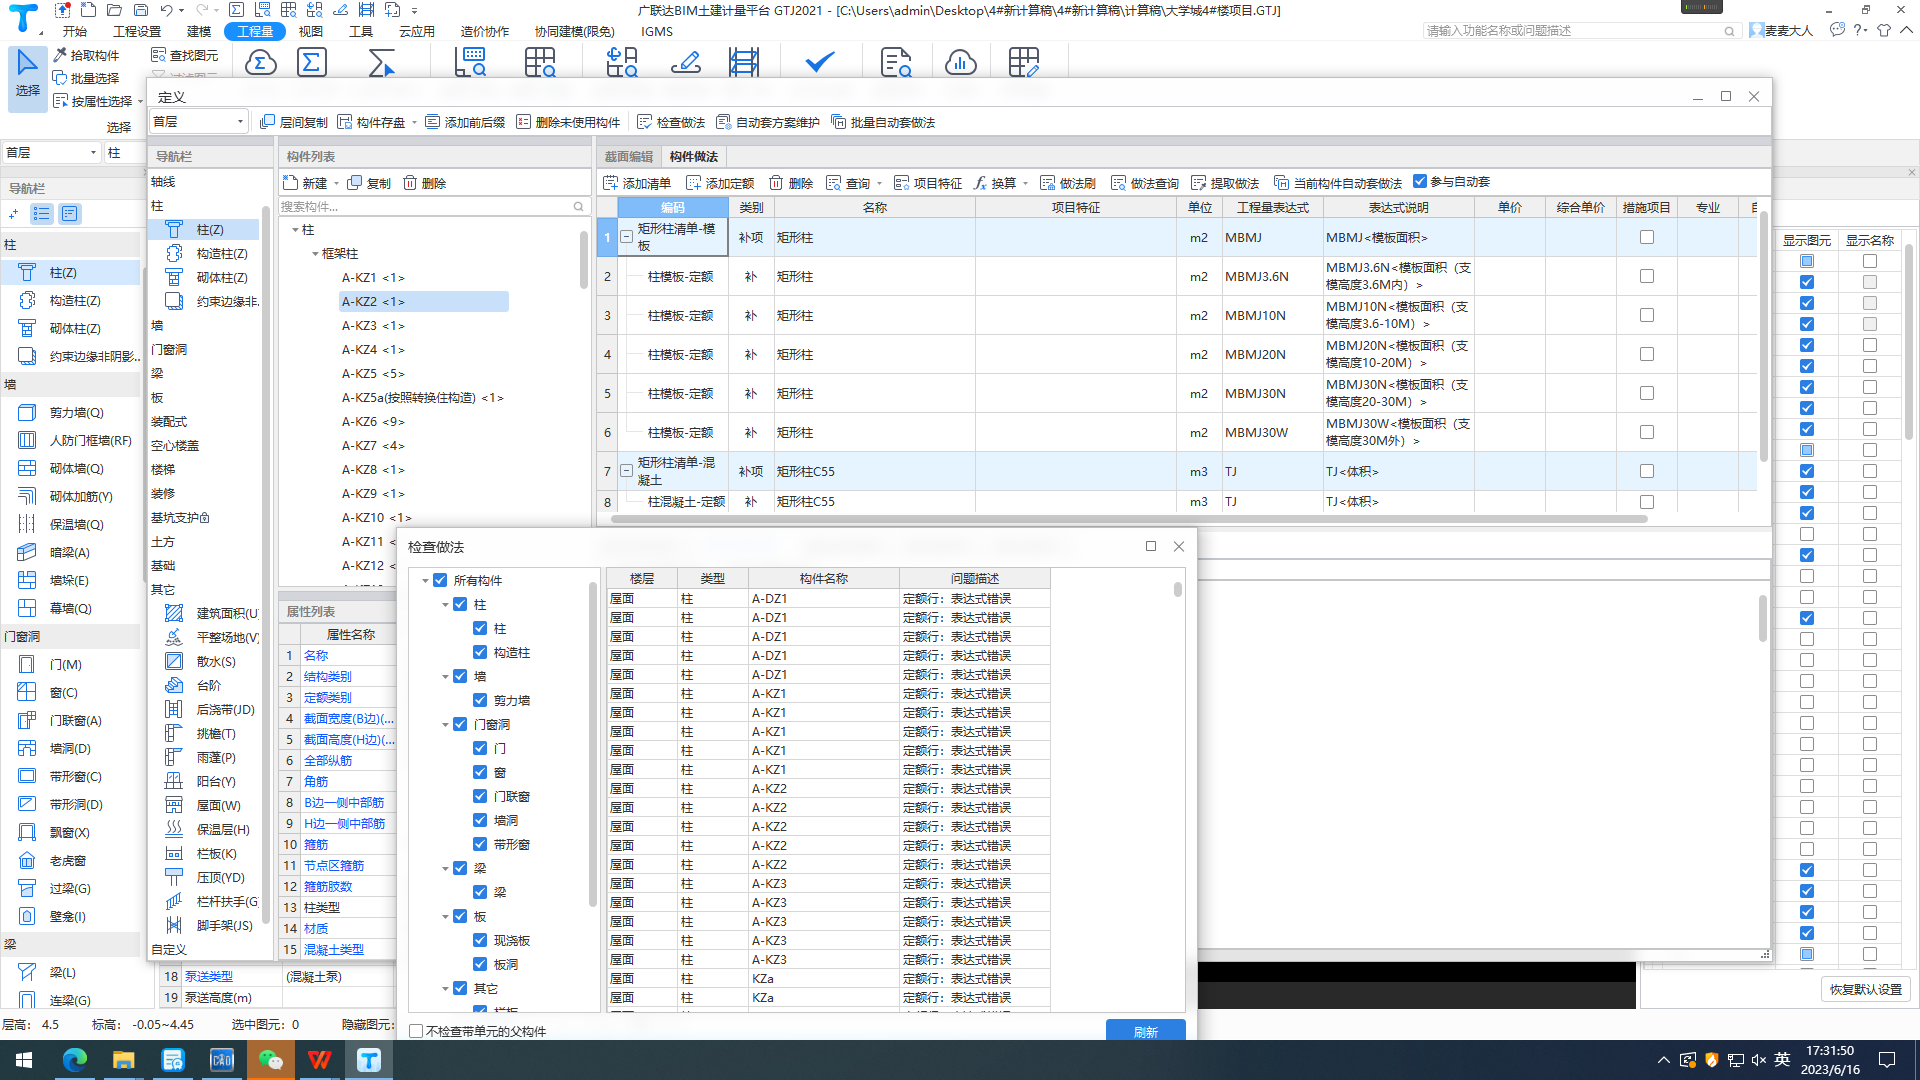Uncheck 现浇板 in 检查做法 tree
This screenshot has height=1080, width=1920.
(x=480, y=940)
